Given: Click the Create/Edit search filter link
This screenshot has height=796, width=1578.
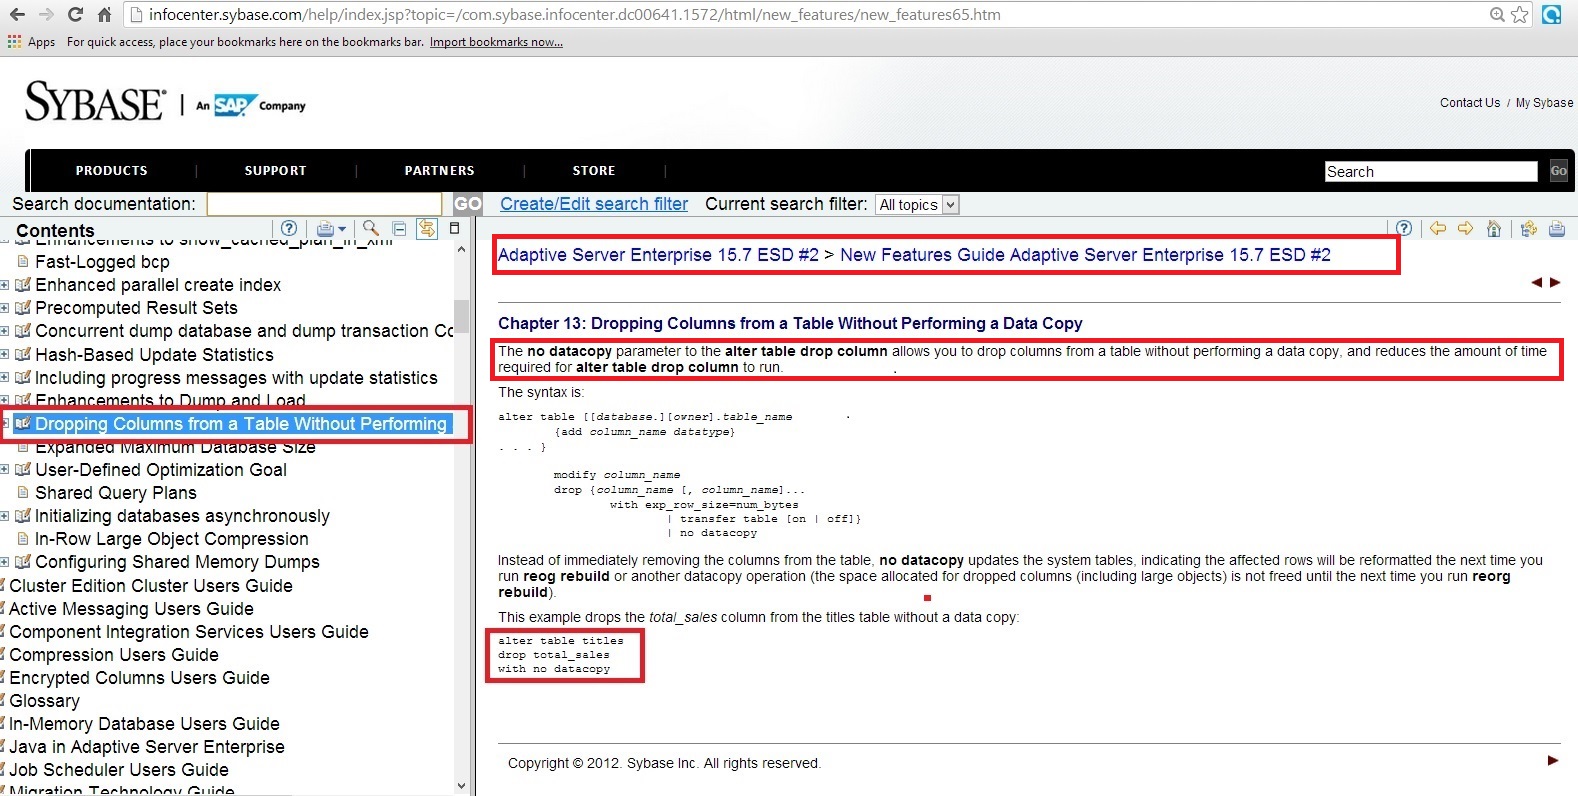Looking at the screenshot, I should coord(594,204).
